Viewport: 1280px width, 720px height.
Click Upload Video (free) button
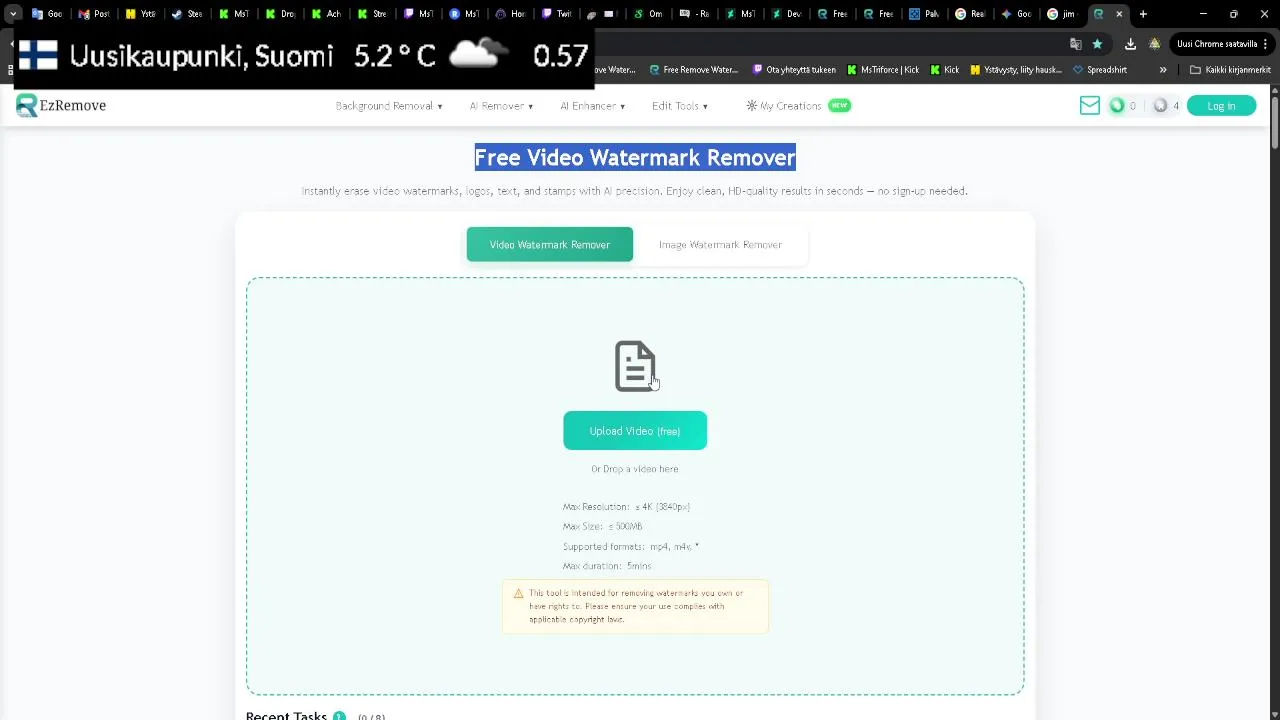coord(635,431)
